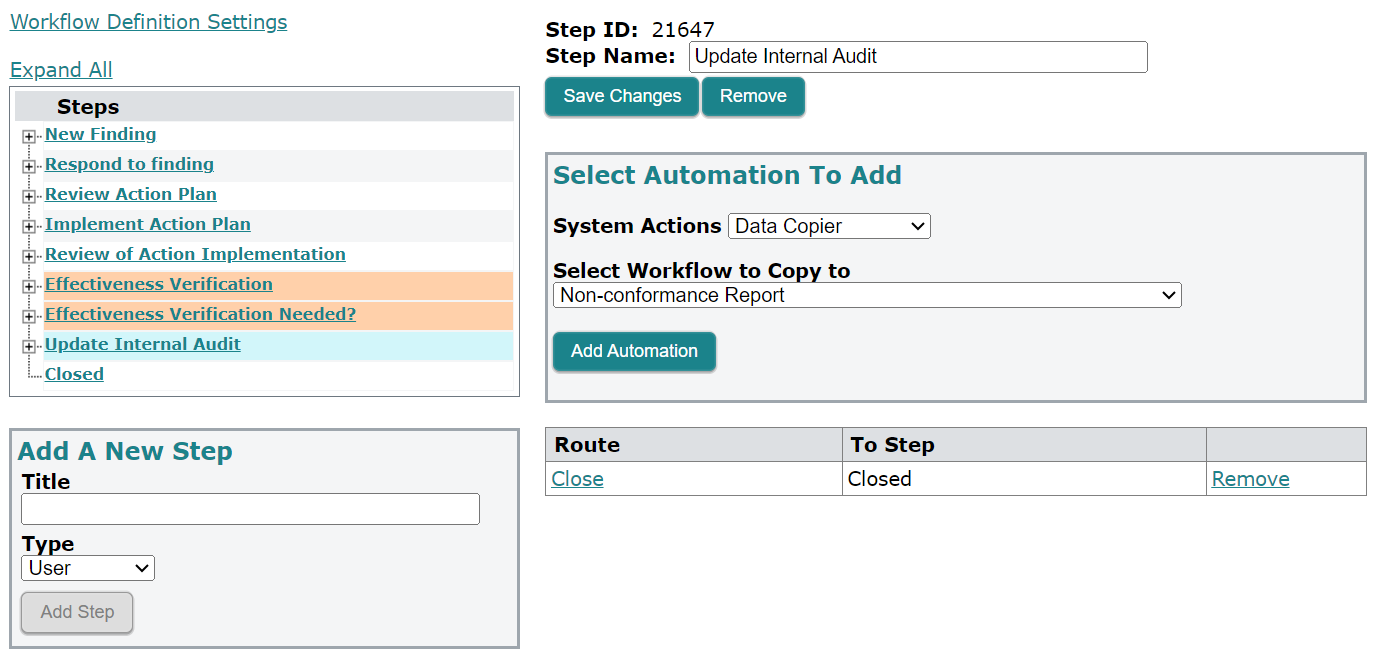Open the System Actions dropdown
This screenshot has height=652, width=1374.
tap(828, 226)
